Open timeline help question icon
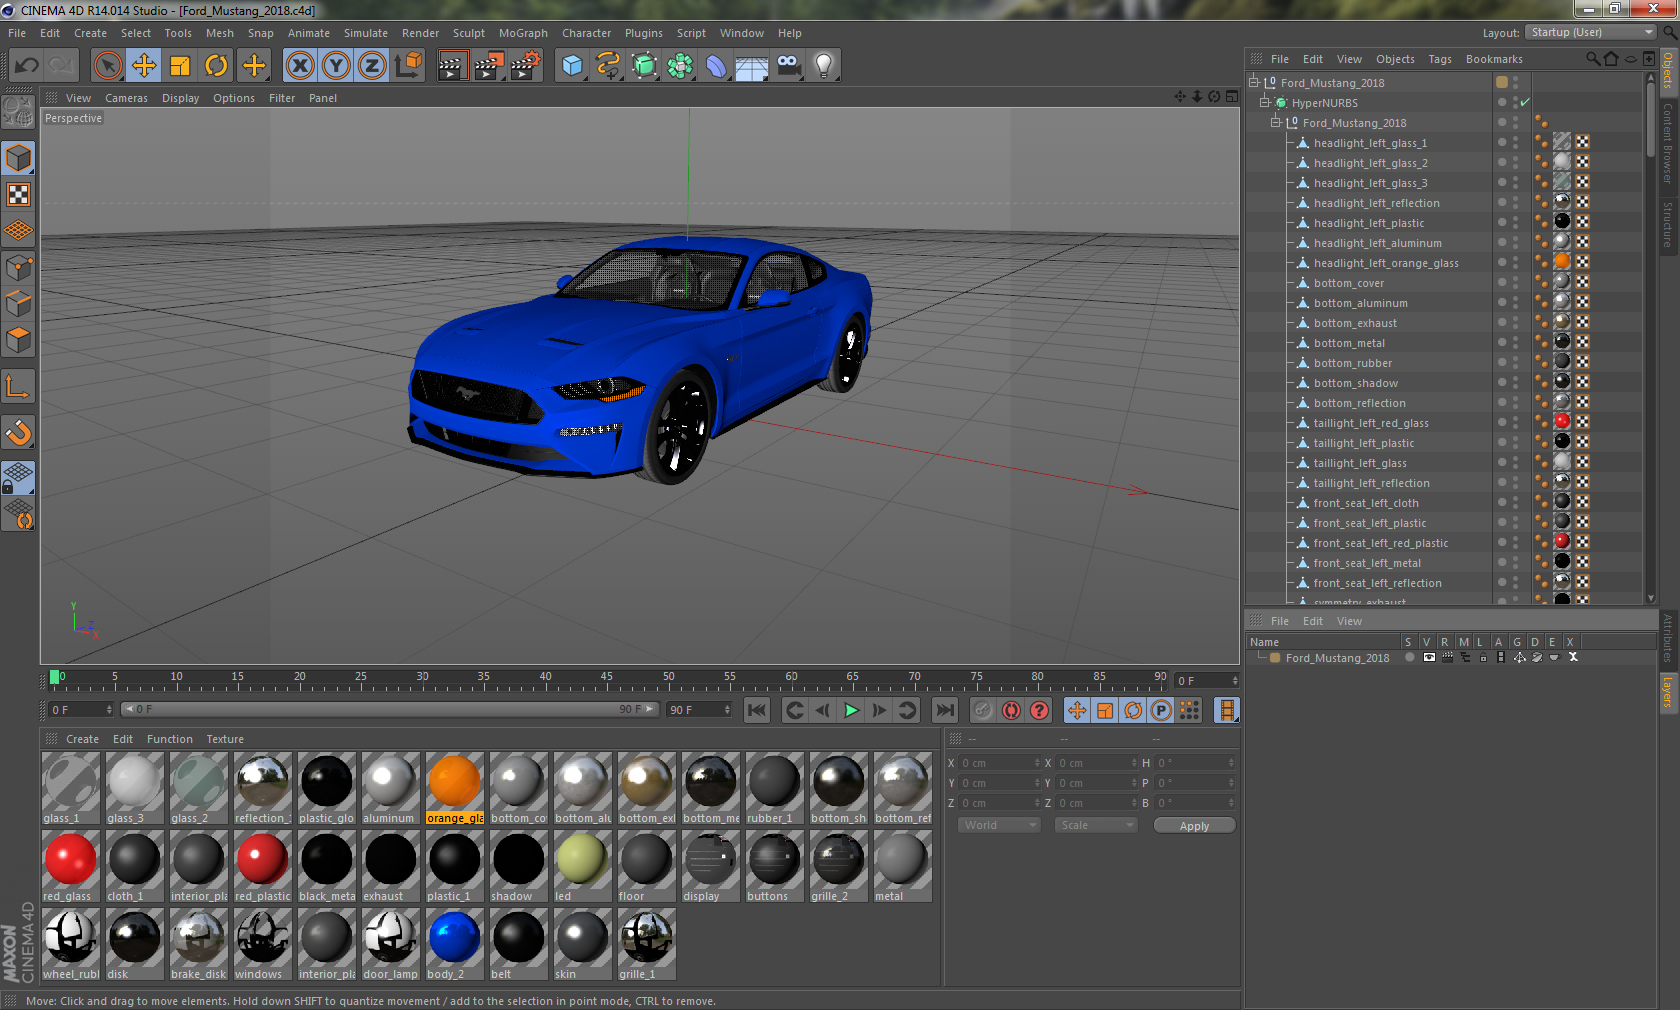The image size is (1680, 1010). click(1040, 710)
